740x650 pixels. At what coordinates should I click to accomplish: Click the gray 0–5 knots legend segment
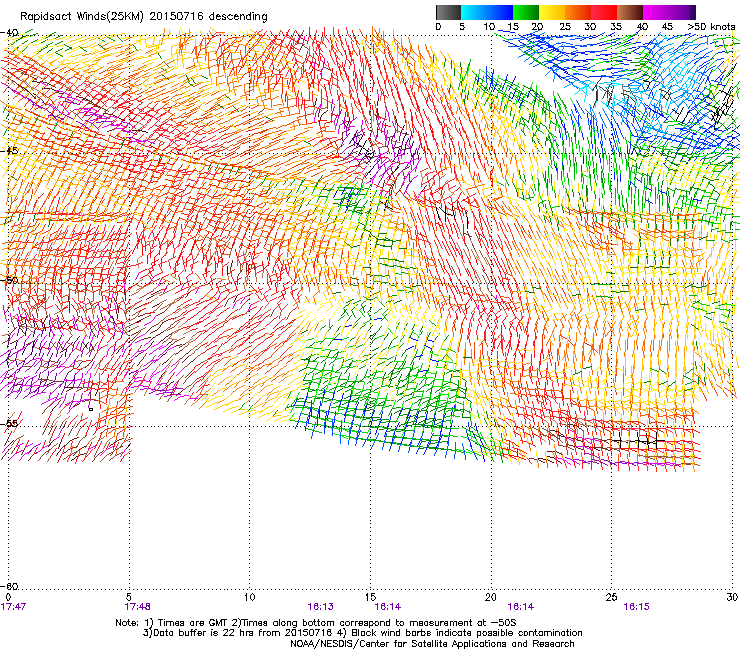point(448,12)
